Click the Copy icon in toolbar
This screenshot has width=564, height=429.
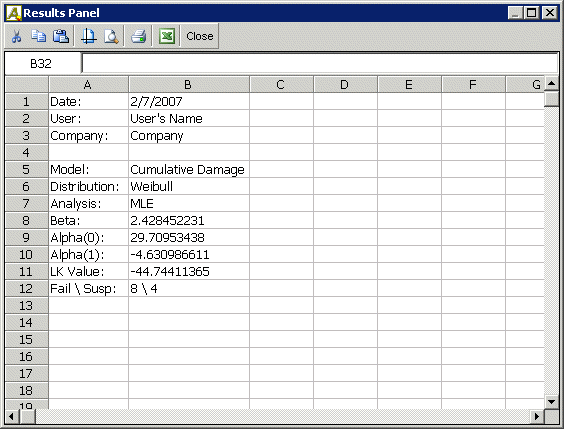click(x=38, y=36)
